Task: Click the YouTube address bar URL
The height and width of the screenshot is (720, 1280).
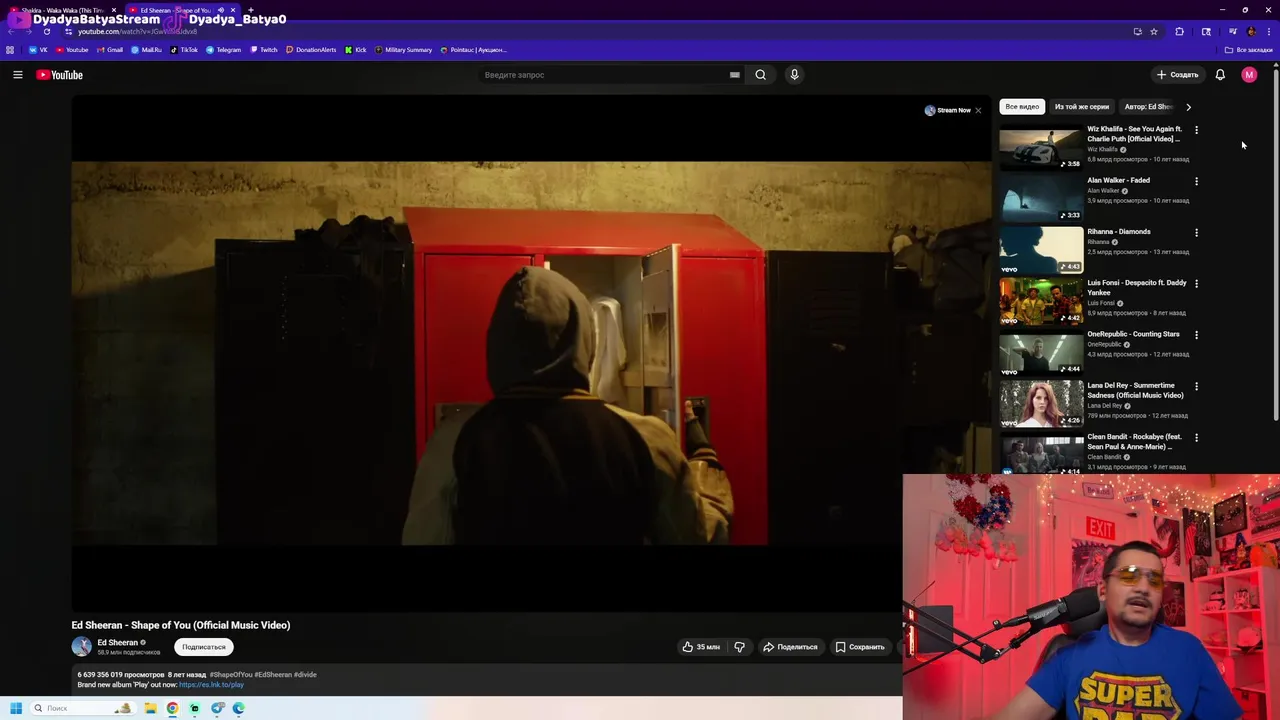Action: [x=138, y=32]
